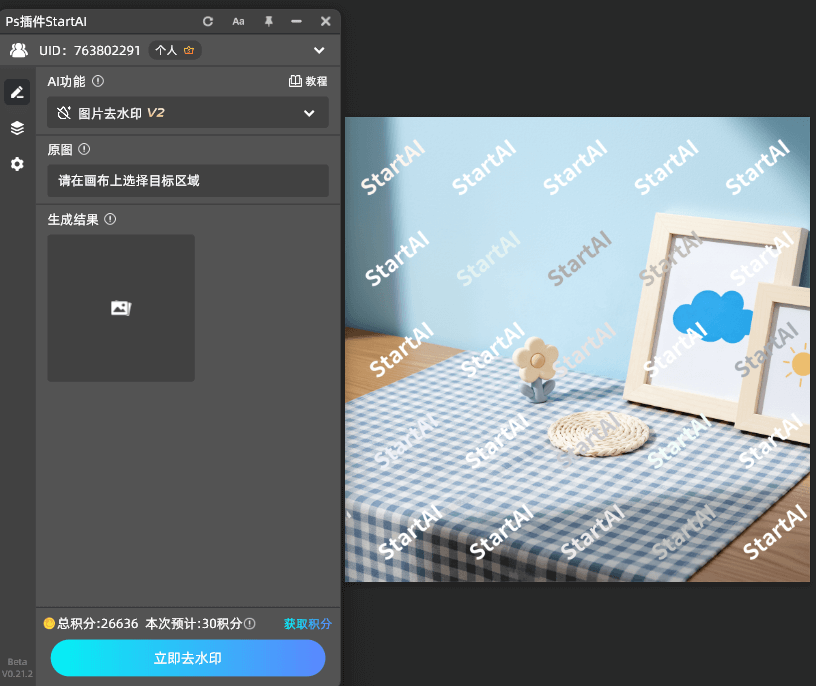Viewport: 816px width, 686px height.
Task: Open the settings gear in sidebar
Action: point(17,164)
